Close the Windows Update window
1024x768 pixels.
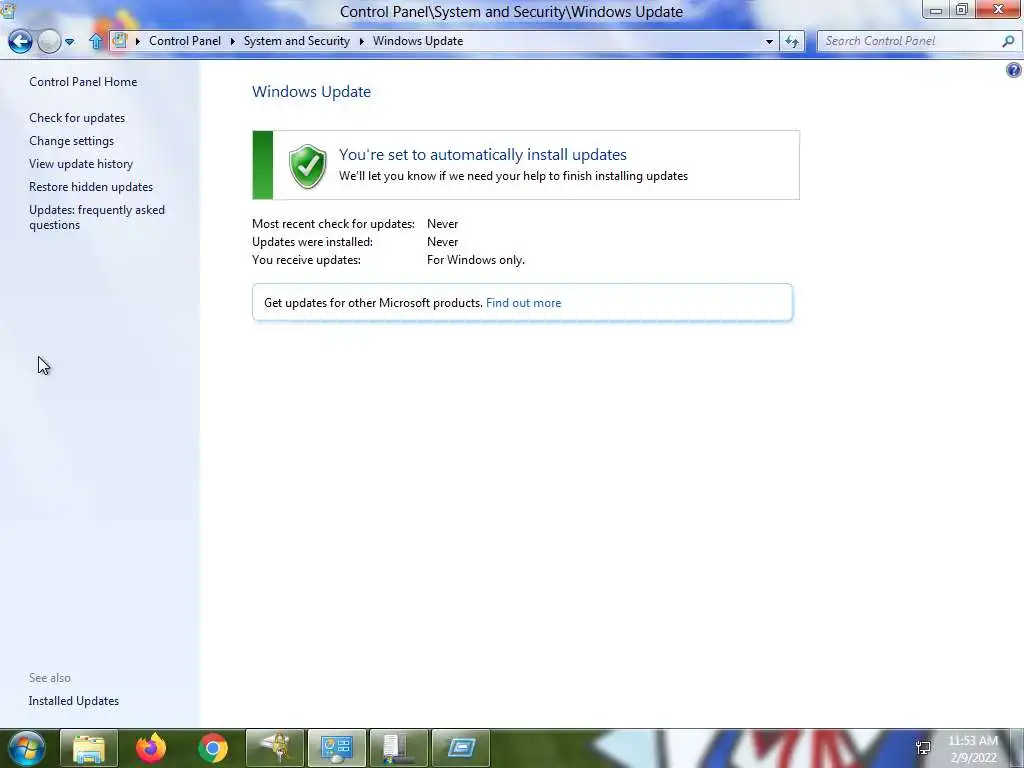tap(999, 9)
